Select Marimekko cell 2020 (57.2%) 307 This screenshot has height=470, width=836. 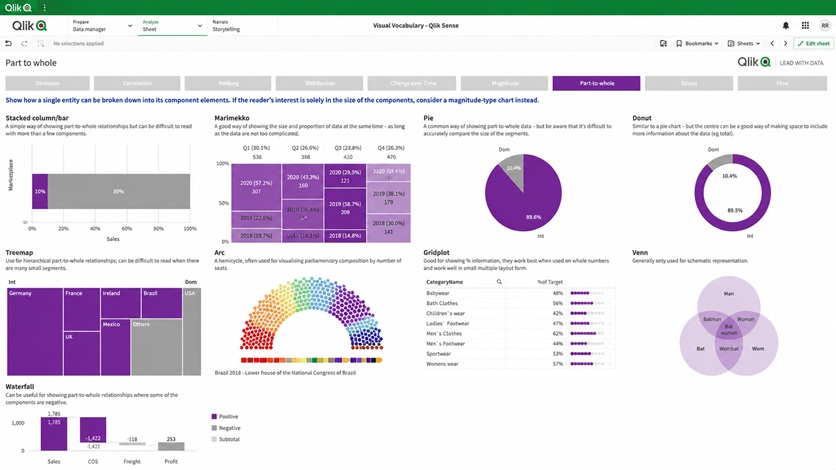(x=256, y=187)
